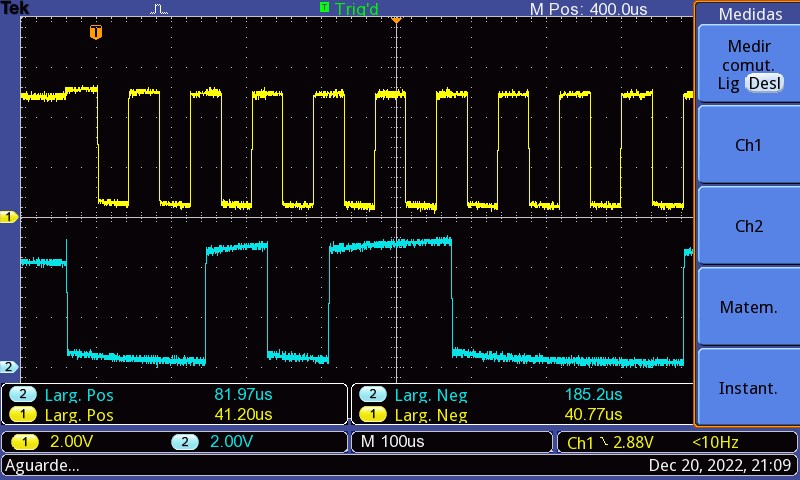The image size is (800, 480).
Task: Toggle Medir comut. Lig/Desl option
Action: [748, 64]
